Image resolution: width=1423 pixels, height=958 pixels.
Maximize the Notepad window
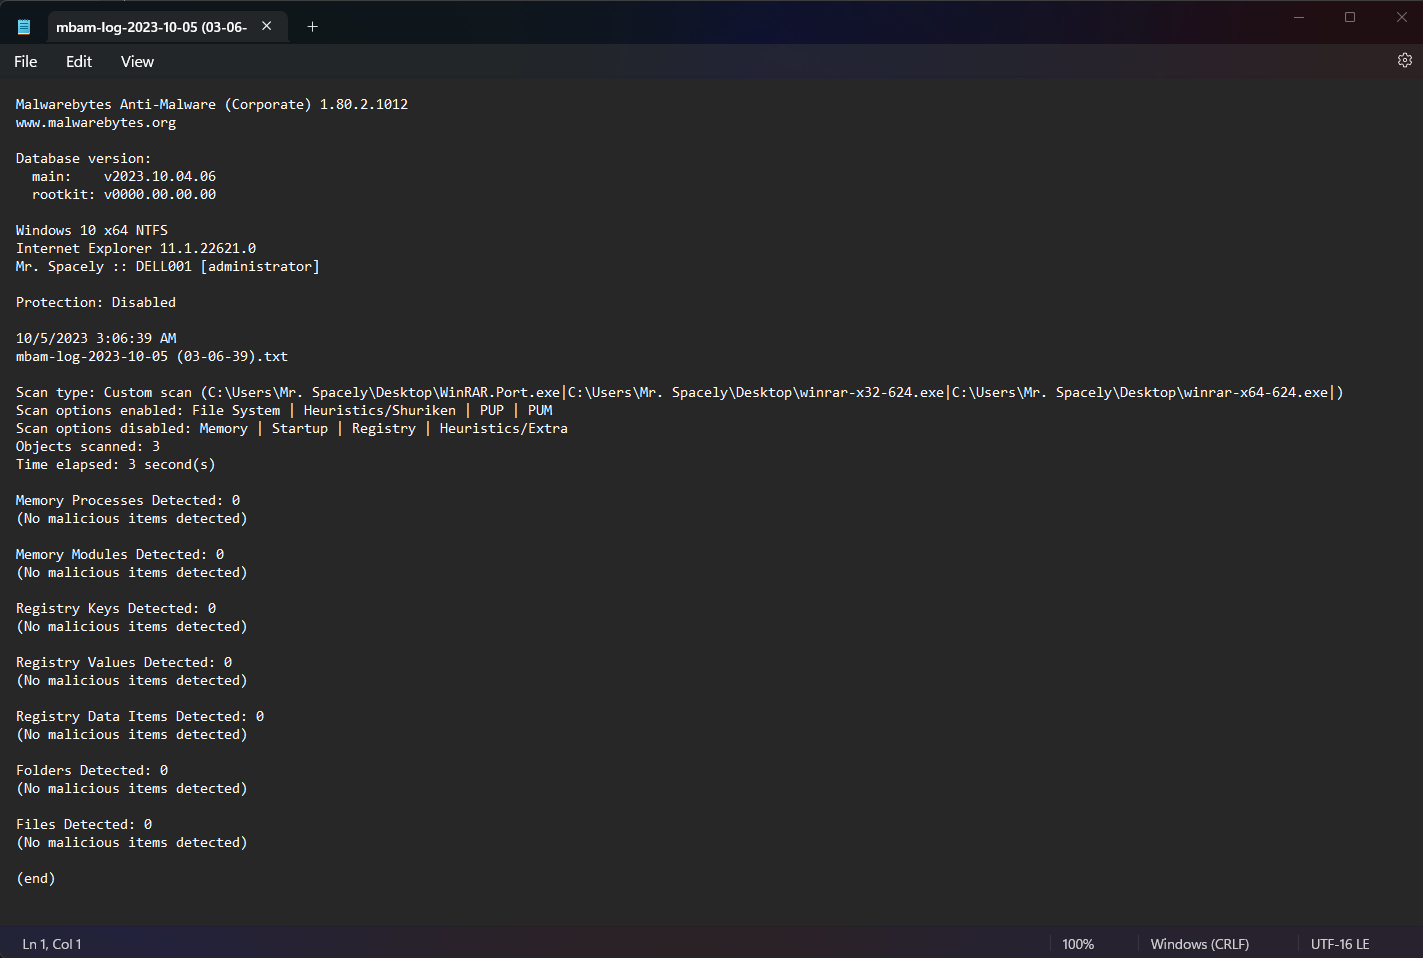tap(1350, 17)
